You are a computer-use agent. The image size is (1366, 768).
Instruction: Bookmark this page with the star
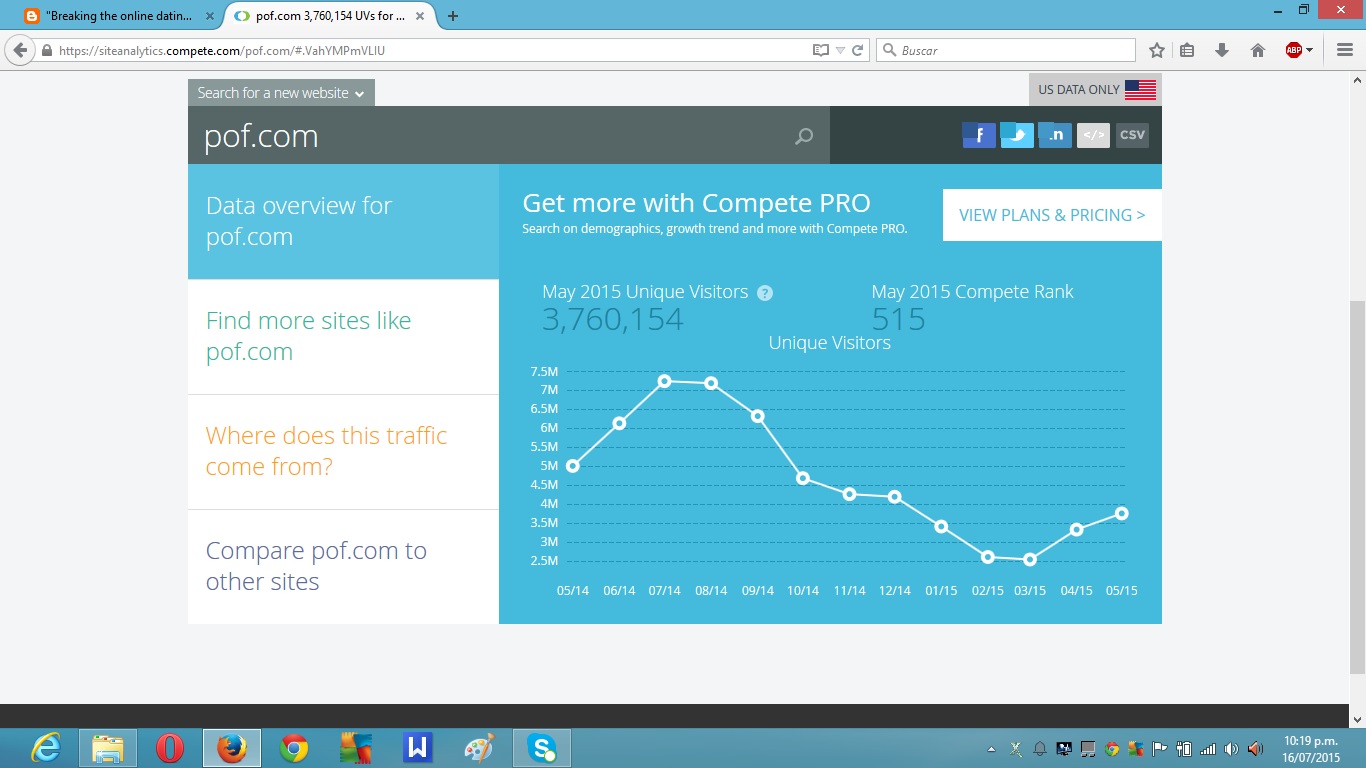click(1157, 50)
